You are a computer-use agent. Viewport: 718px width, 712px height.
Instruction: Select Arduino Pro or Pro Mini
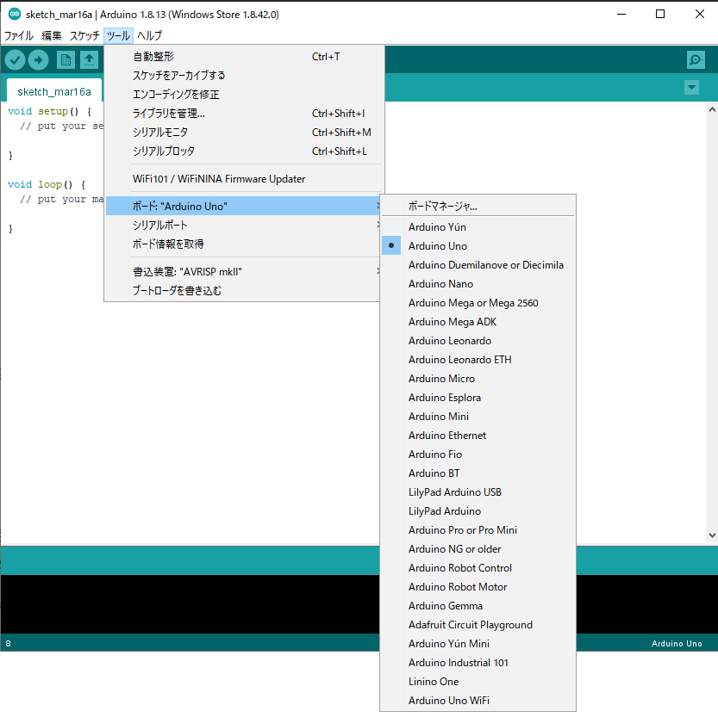(x=478, y=530)
